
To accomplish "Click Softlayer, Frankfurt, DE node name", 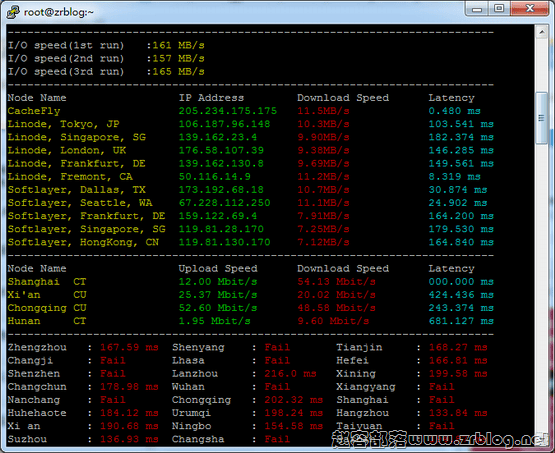I will point(87,216).
